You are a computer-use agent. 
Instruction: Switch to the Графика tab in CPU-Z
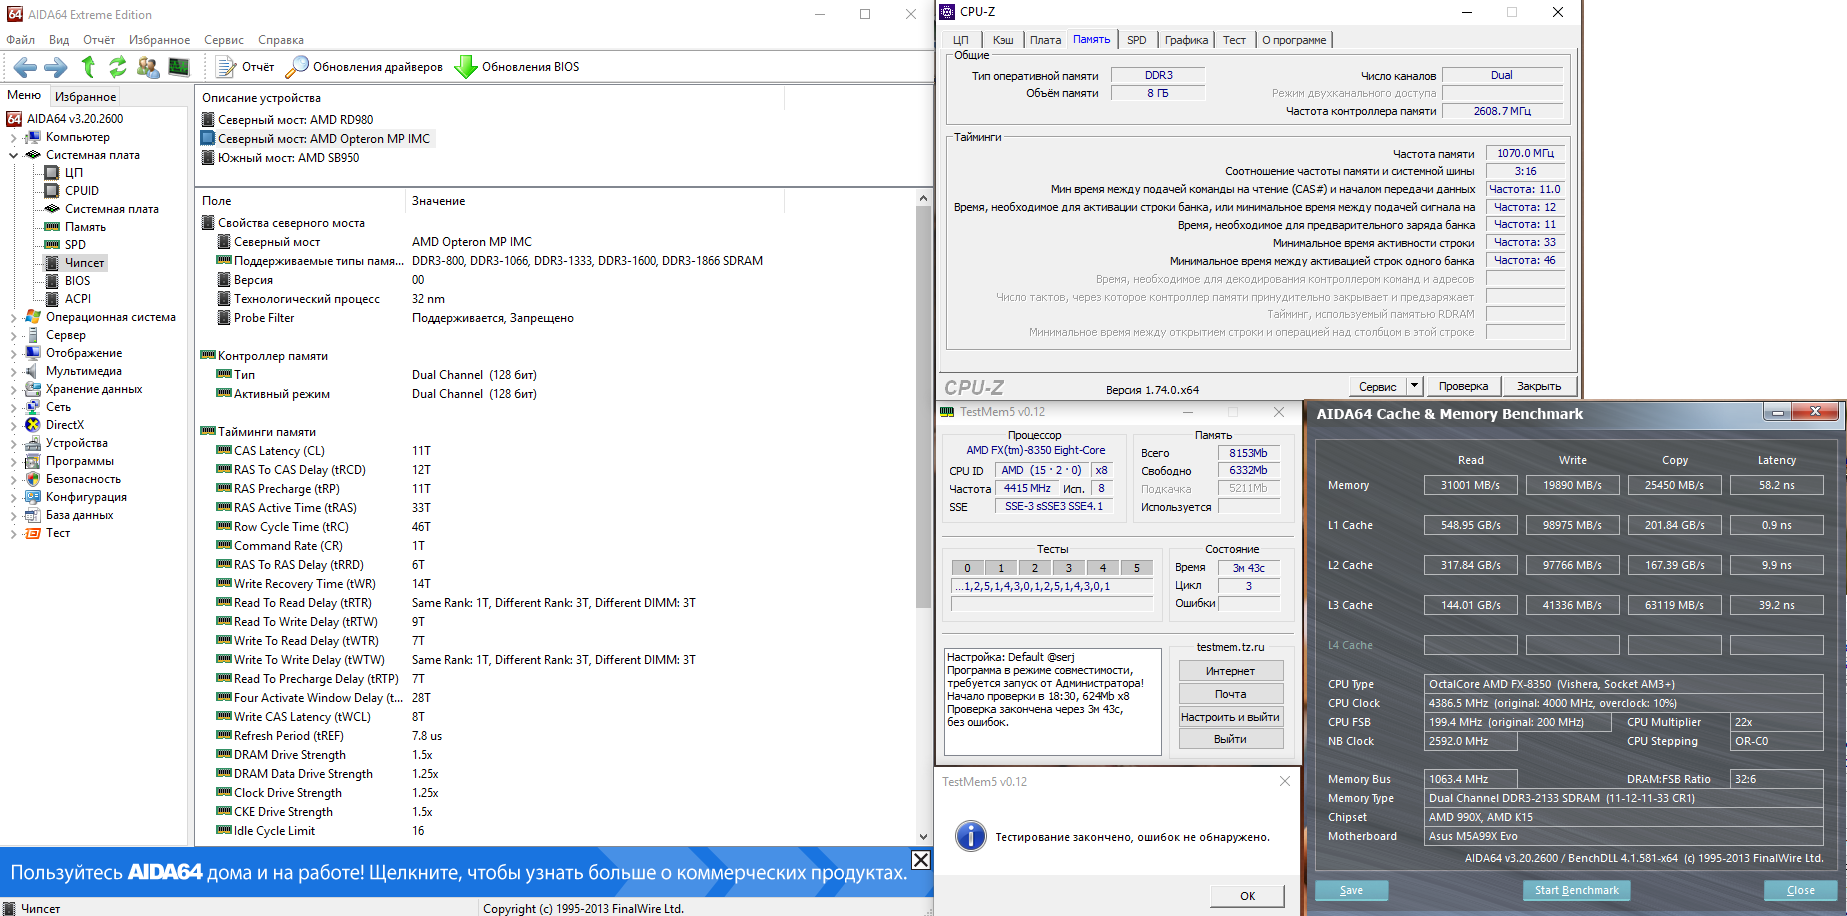point(1186,40)
